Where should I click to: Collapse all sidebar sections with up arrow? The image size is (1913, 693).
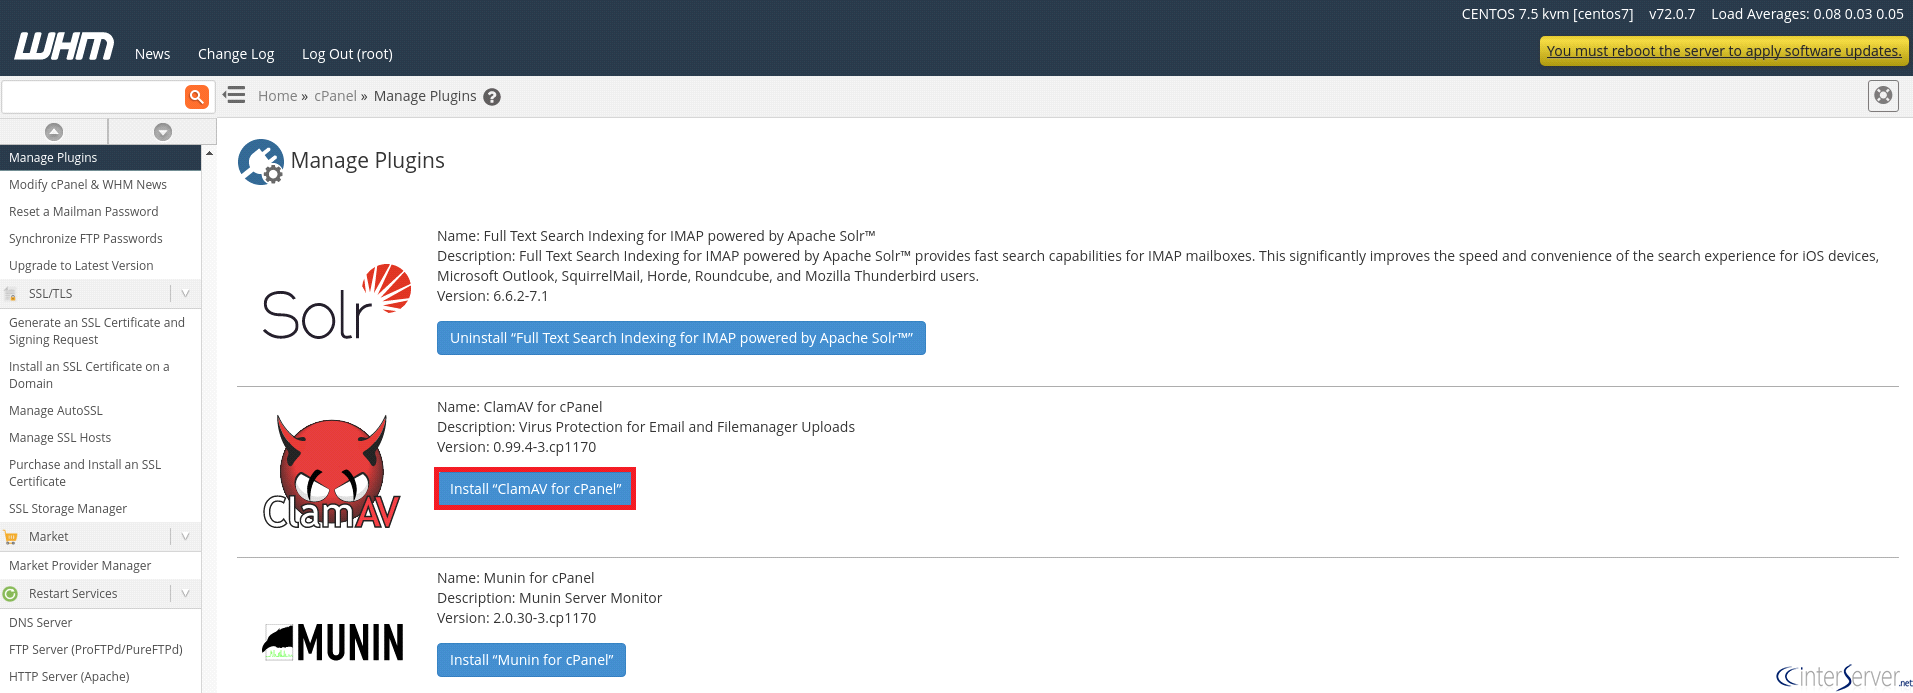coord(54,131)
